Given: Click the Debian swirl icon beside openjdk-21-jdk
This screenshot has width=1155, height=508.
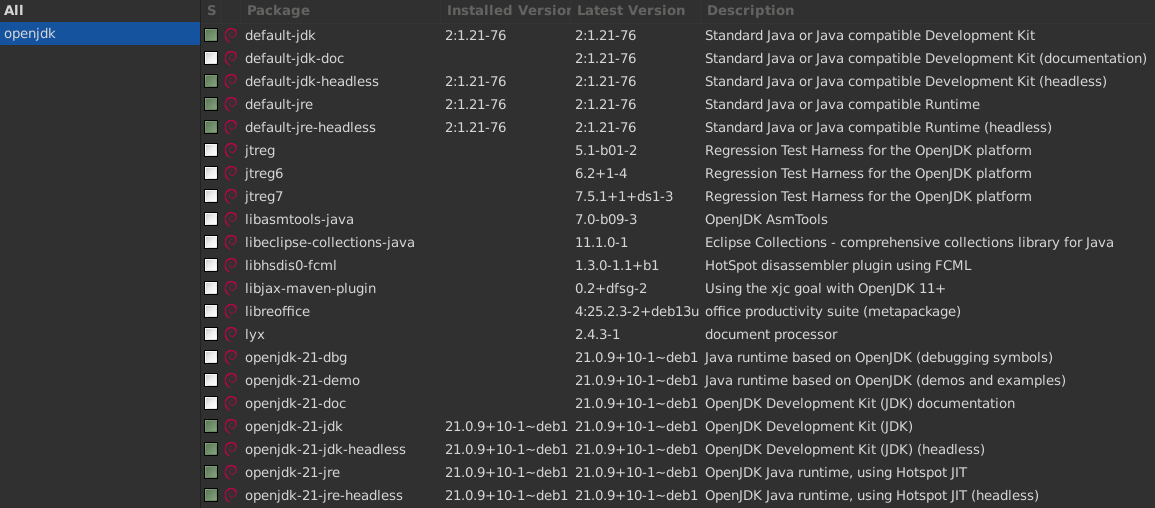Looking at the screenshot, I should [x=231, y=426].
